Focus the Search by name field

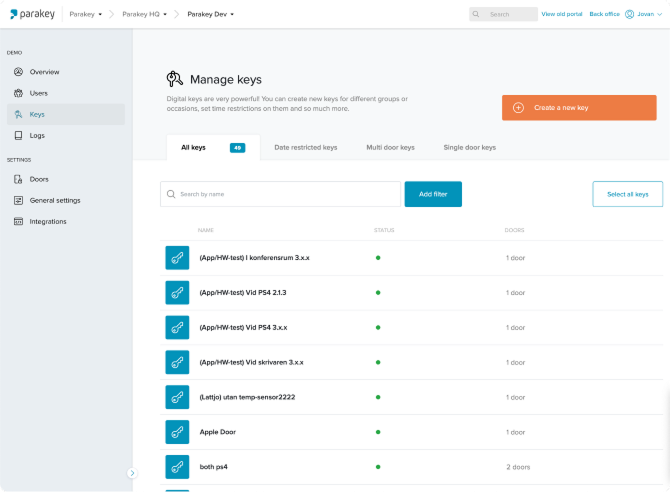[x=280, y=194]
